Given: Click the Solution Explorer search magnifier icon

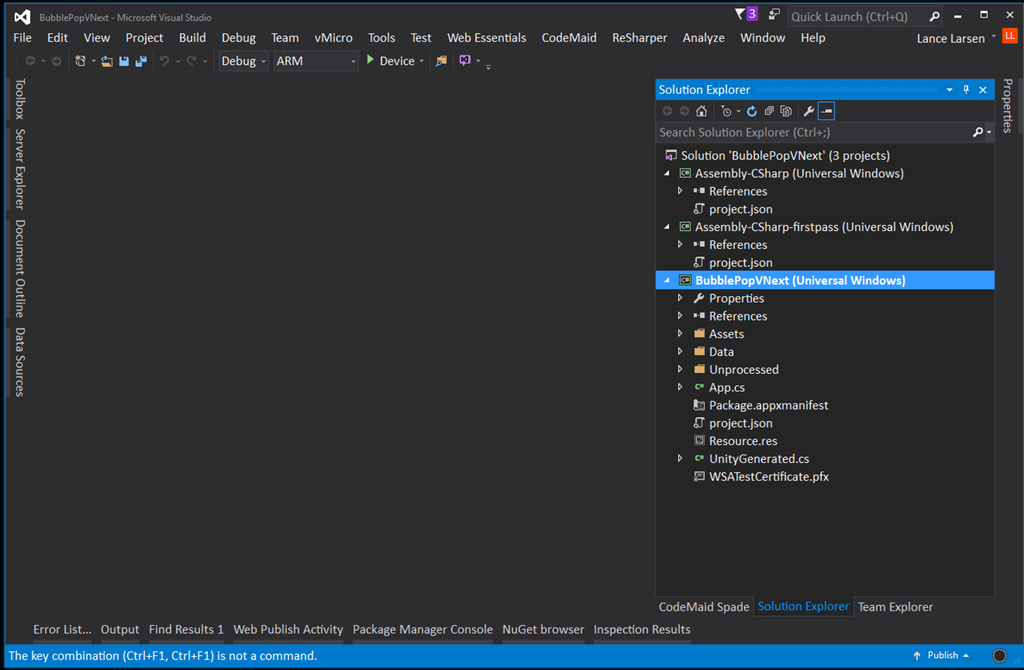Looking at the screenshot, I should click(x=978, y=132).
